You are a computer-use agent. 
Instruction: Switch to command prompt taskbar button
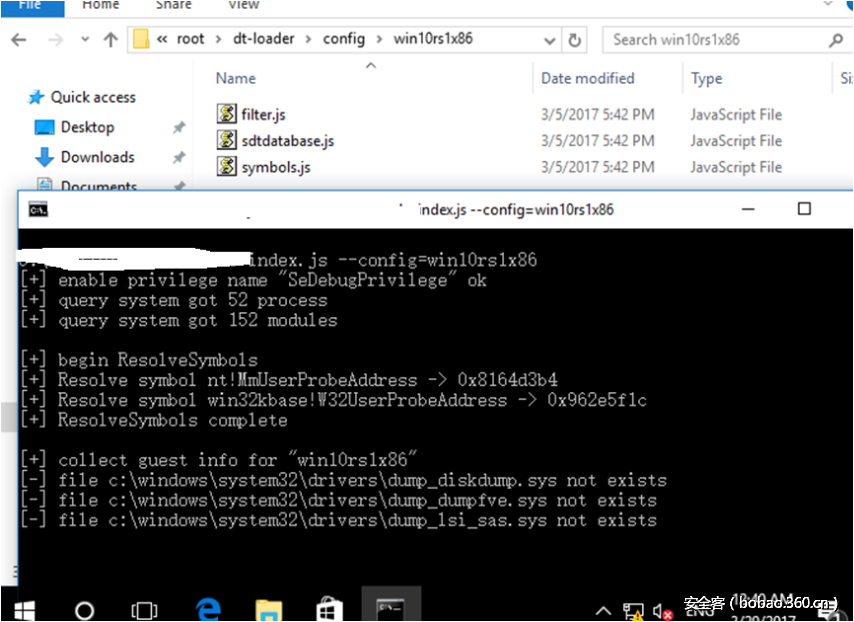(391, 605)
